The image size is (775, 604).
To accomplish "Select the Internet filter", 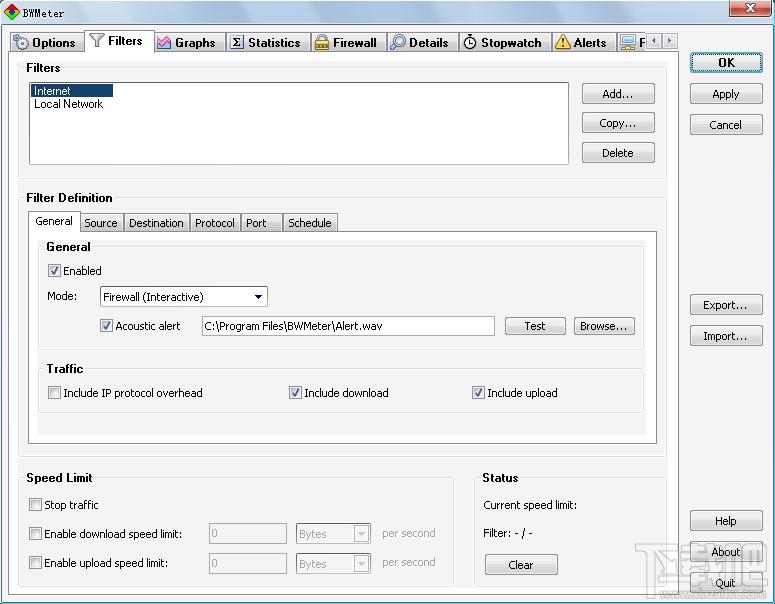I will (72, 90).
